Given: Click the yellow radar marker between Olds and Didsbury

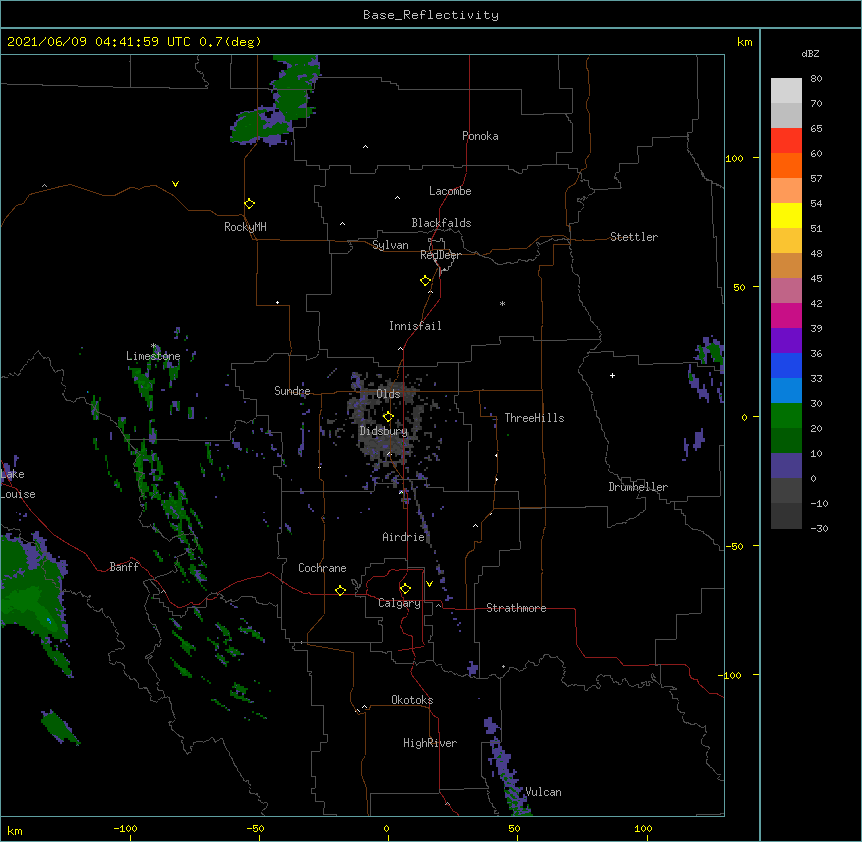Looking at the screenshot, I should 388,417.
